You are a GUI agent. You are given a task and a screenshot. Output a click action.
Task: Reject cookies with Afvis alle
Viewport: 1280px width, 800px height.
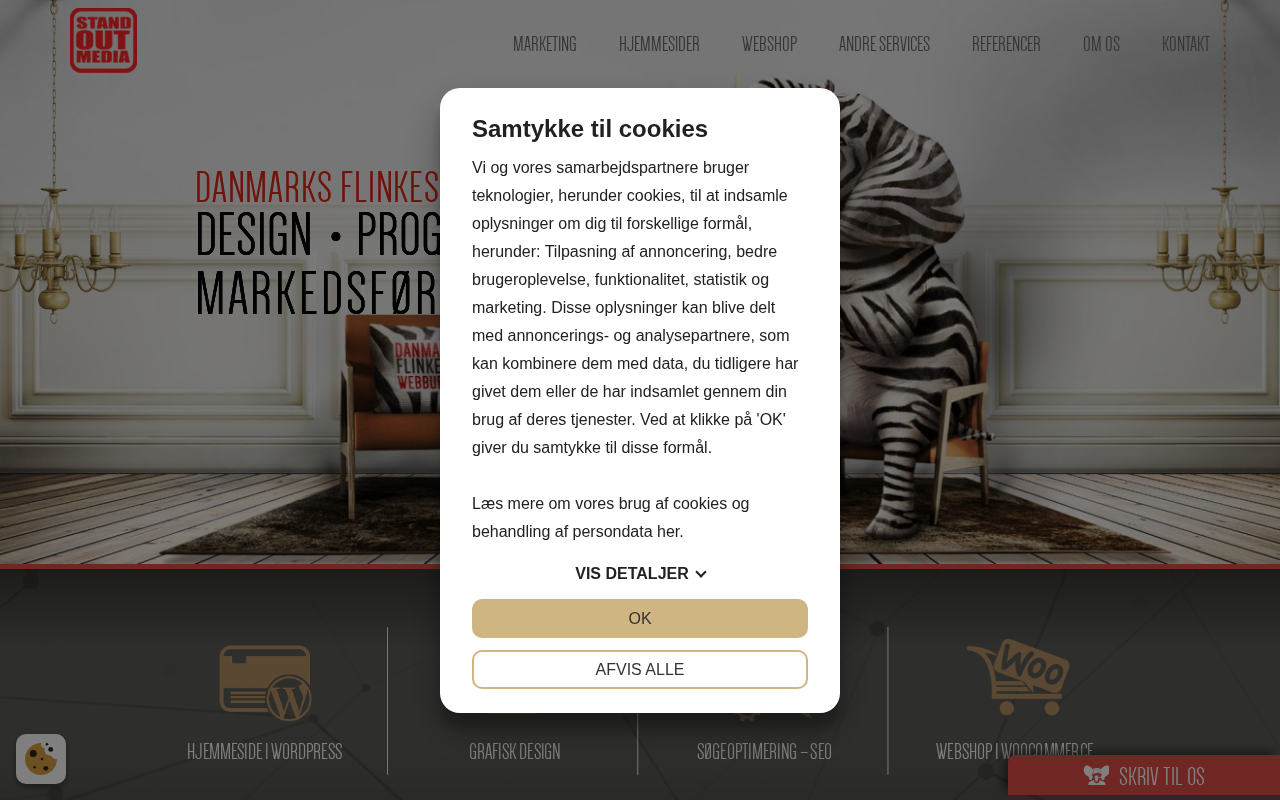(x=640, y=669)
